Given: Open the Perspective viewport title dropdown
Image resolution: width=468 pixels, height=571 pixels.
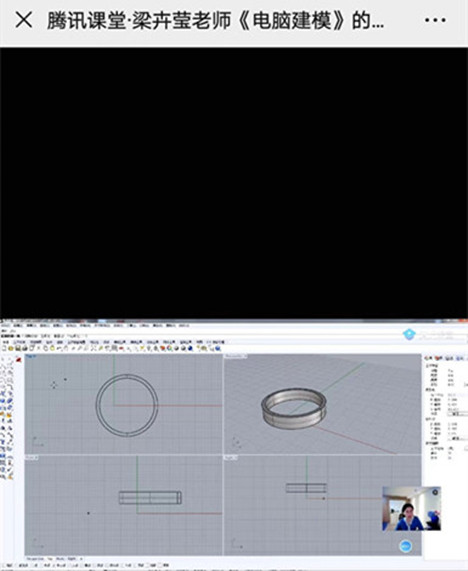Looking at the screenshot, I should (235, 356).
